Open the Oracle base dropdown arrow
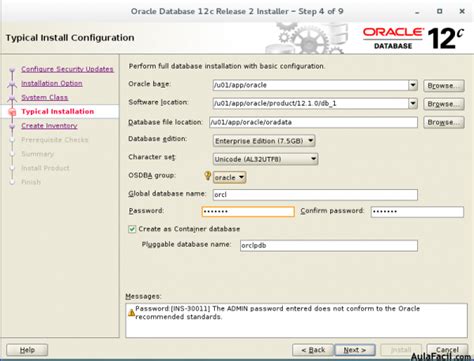The image size is (474, 361). tap(413, 85)
